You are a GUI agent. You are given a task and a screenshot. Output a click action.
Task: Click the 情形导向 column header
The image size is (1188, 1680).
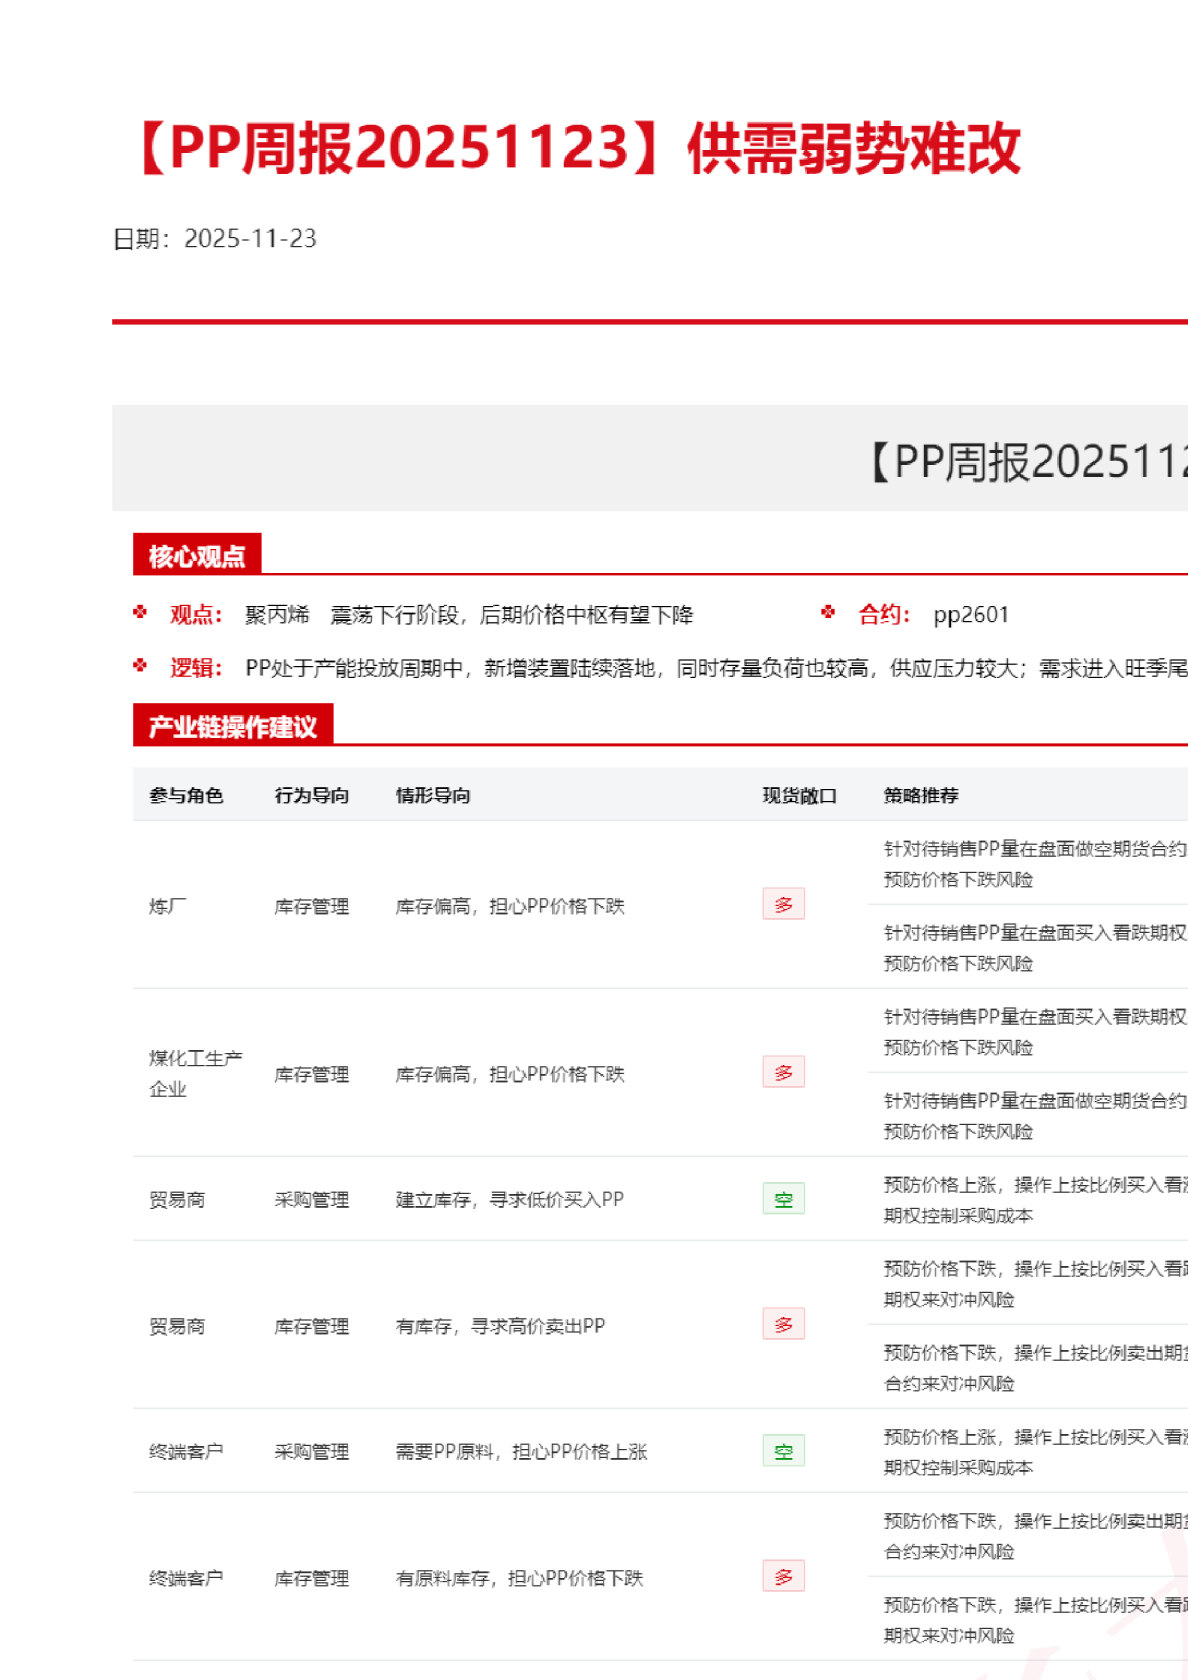tap(433, 795)
